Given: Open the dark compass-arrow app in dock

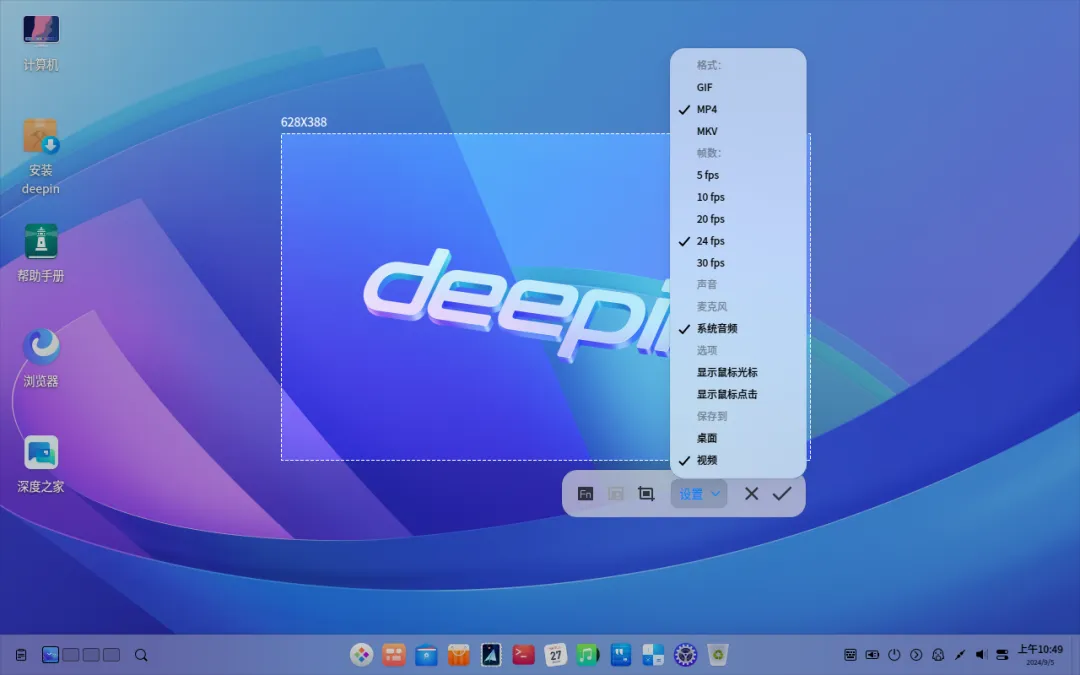Looking at the screenshot, I should (491, 654).
